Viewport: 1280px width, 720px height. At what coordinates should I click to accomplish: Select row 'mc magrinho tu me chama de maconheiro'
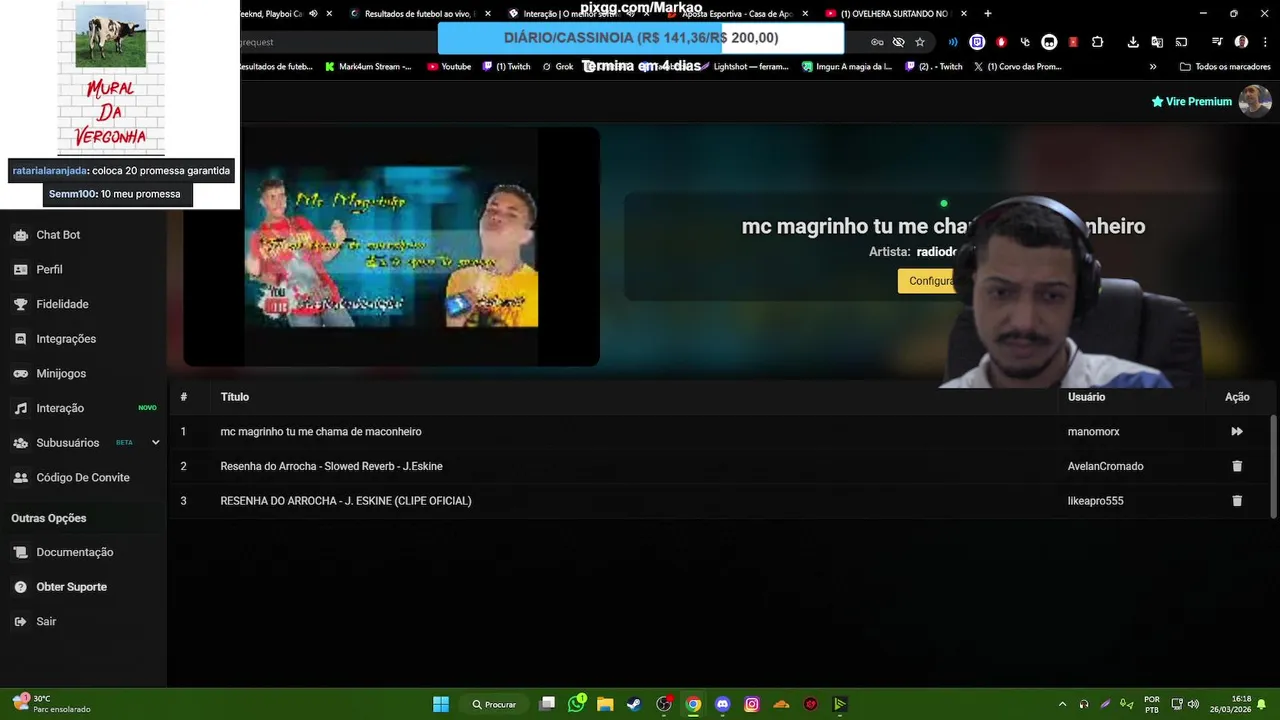720,432
